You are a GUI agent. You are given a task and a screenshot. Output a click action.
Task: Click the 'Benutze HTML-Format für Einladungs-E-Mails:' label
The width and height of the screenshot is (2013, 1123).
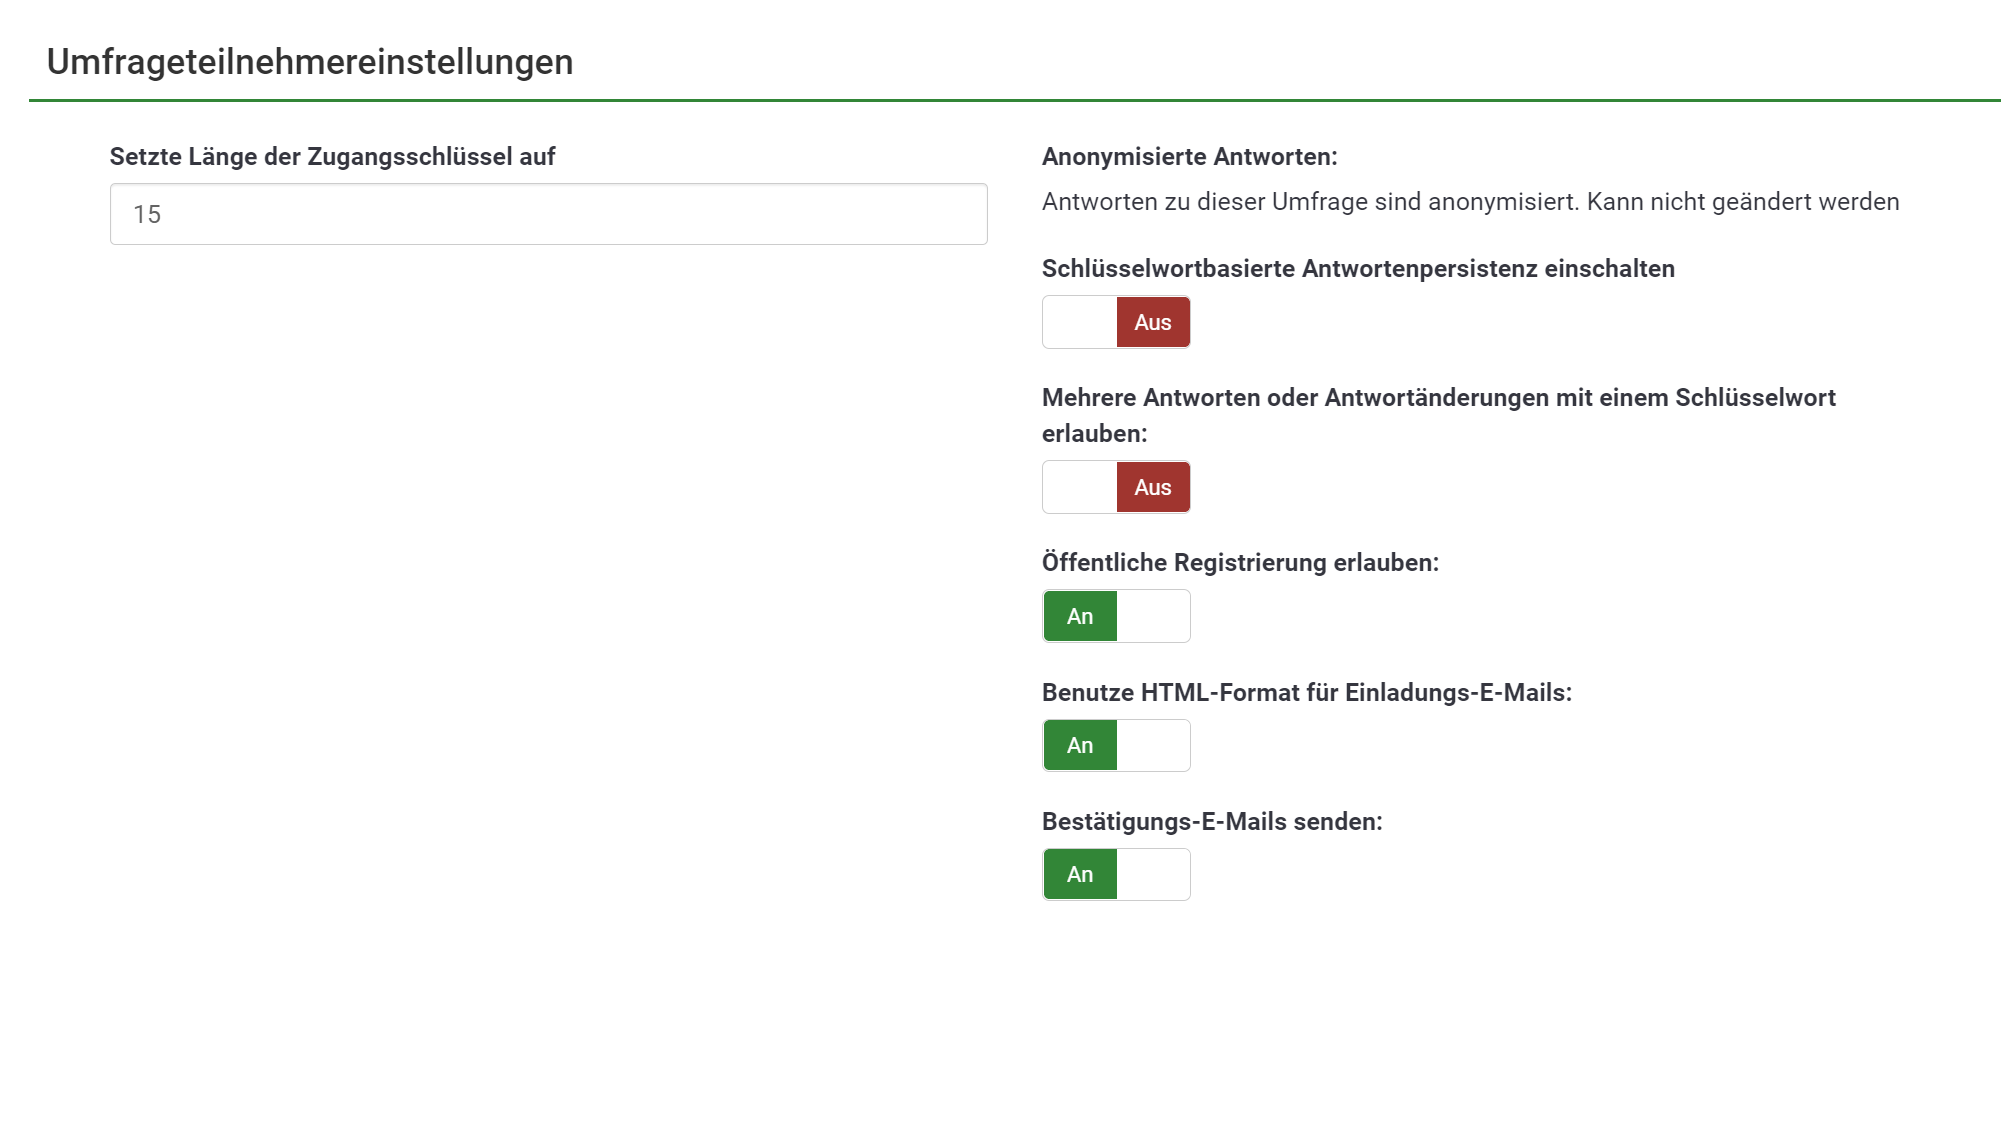tap(1306, 693)
